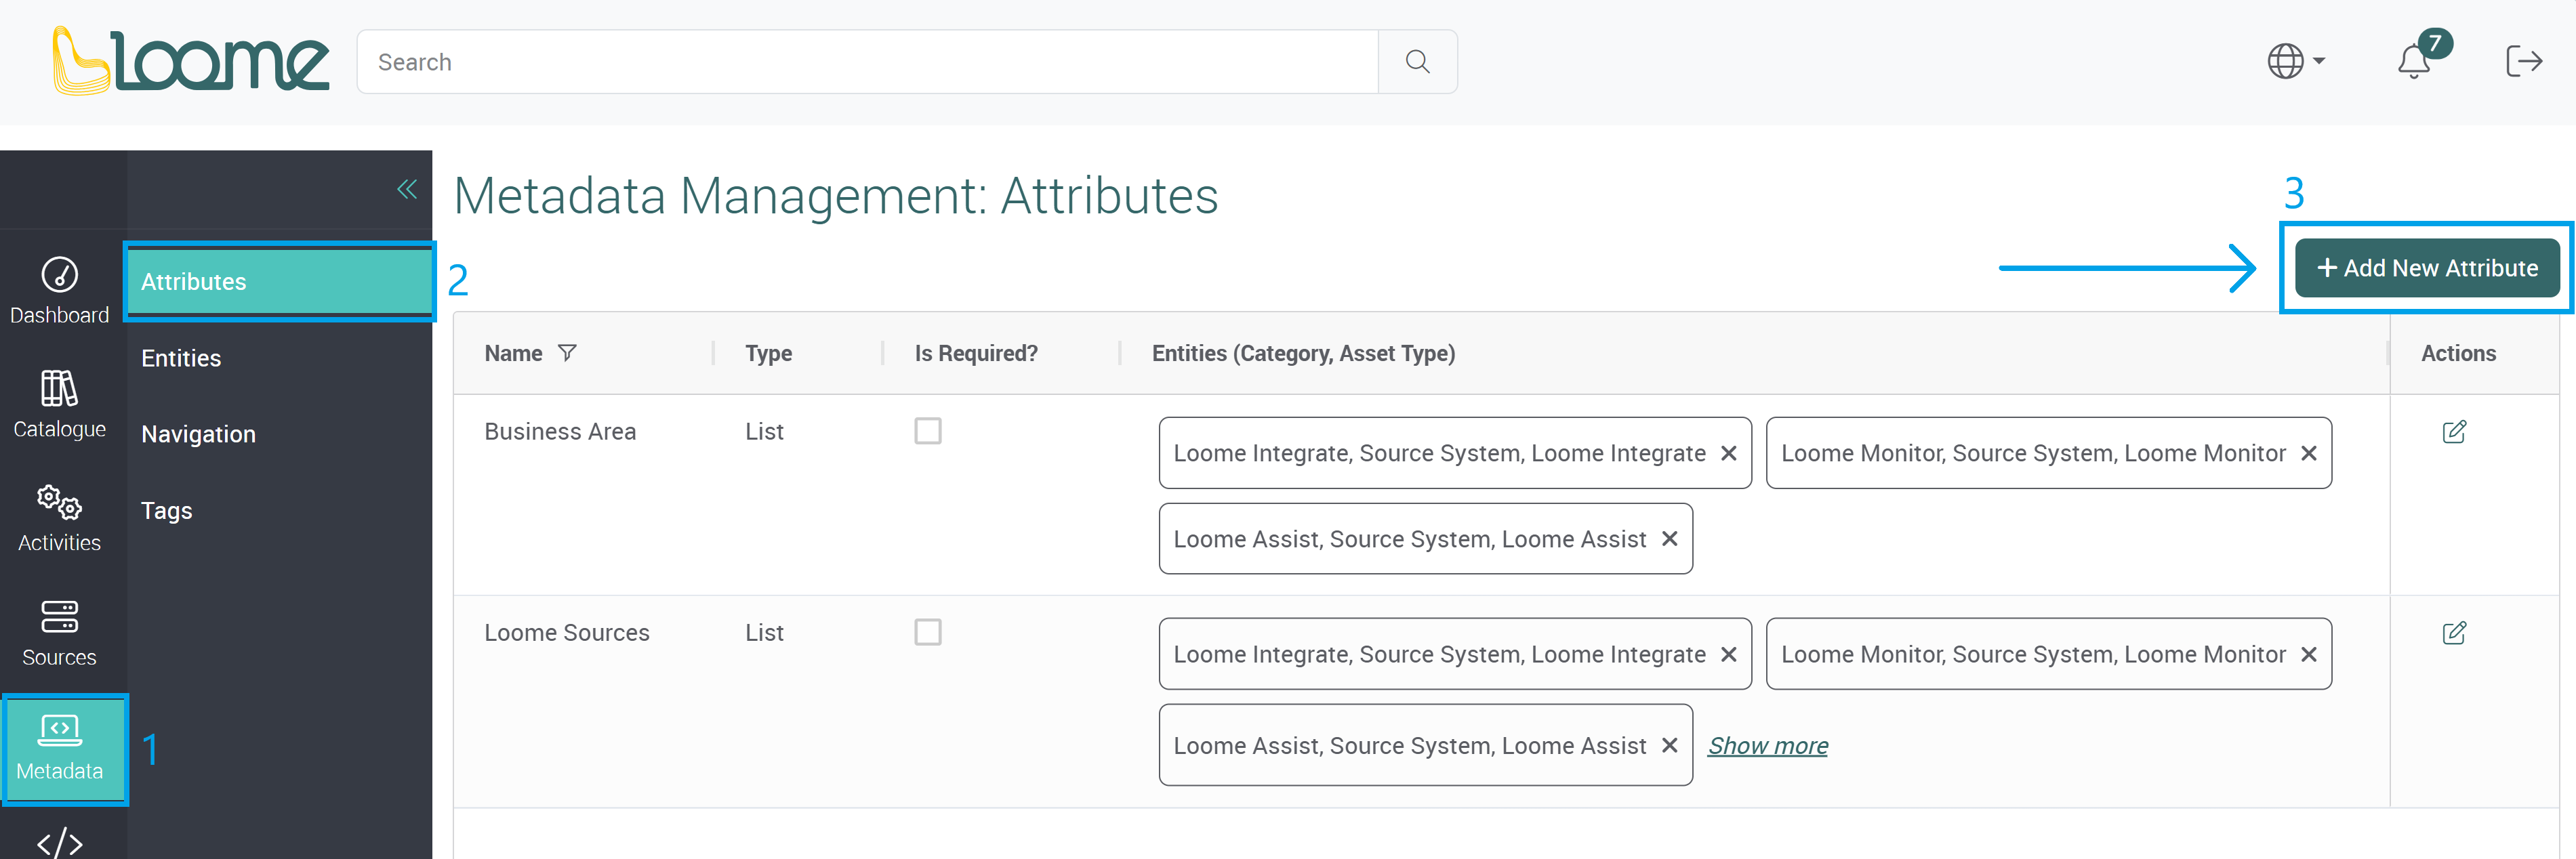Toggle Is Required for Business Area
Screen dimensions: 2576x859
pos(927,431)
